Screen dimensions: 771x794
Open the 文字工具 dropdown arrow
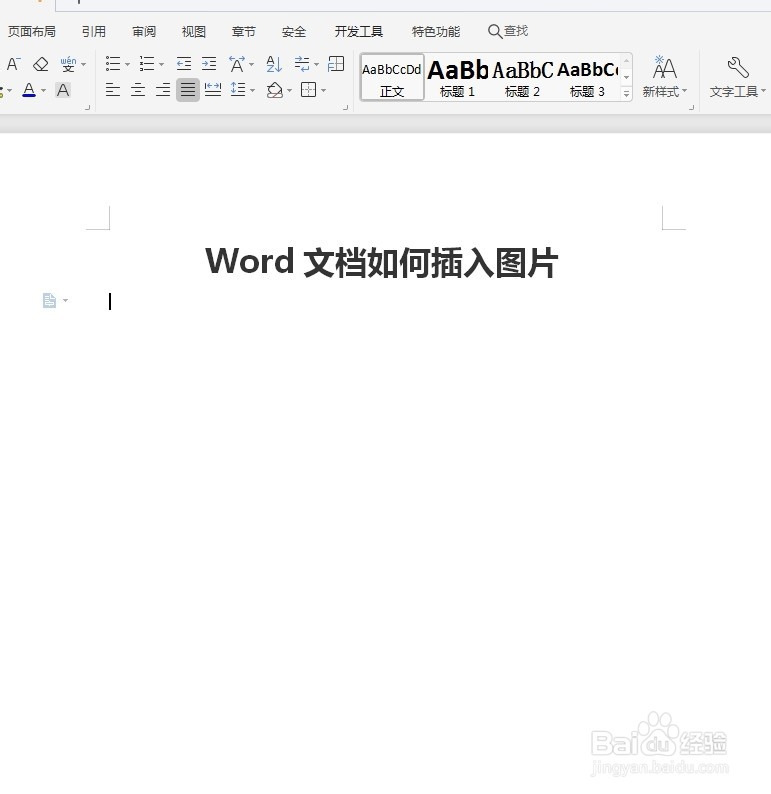(763, 91)
